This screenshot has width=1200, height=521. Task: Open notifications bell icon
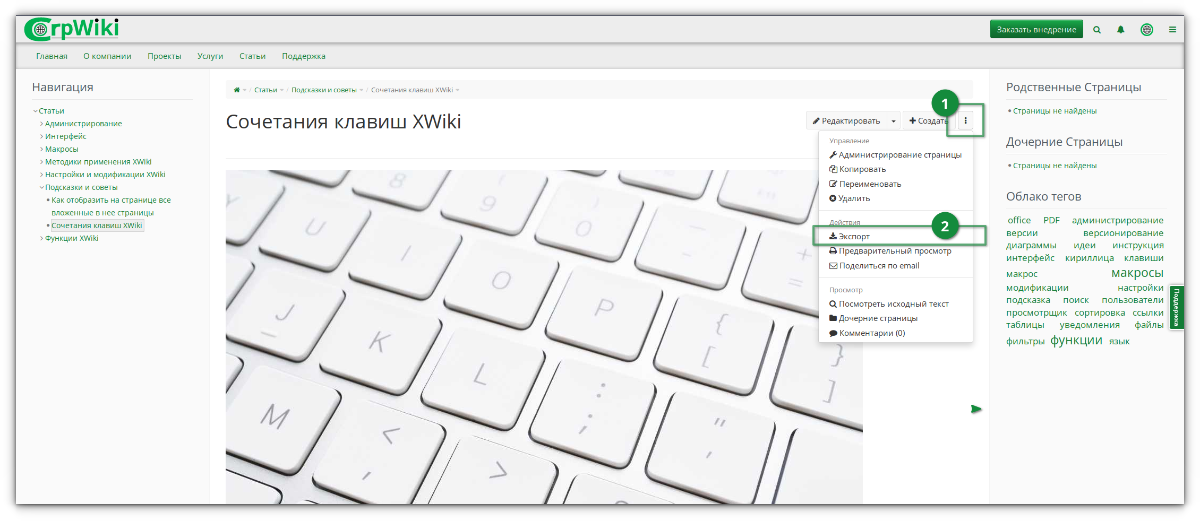(1121, 30)
